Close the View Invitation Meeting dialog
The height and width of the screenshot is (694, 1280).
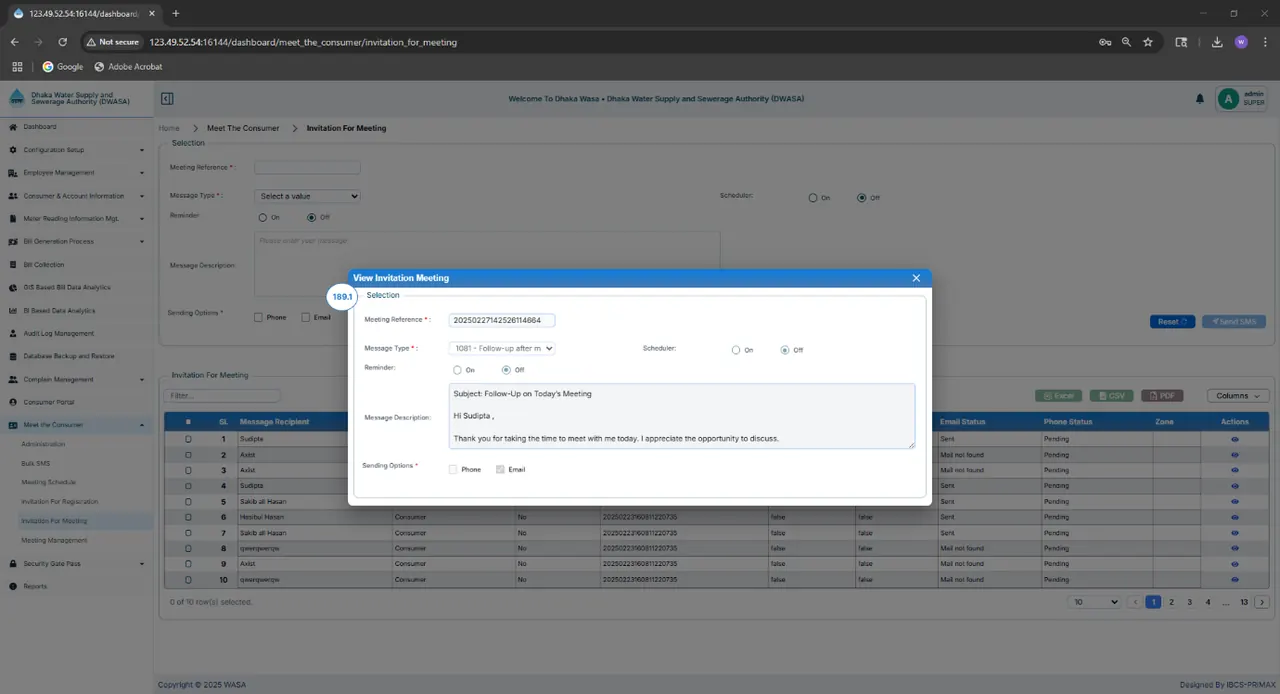pos(916,278)
